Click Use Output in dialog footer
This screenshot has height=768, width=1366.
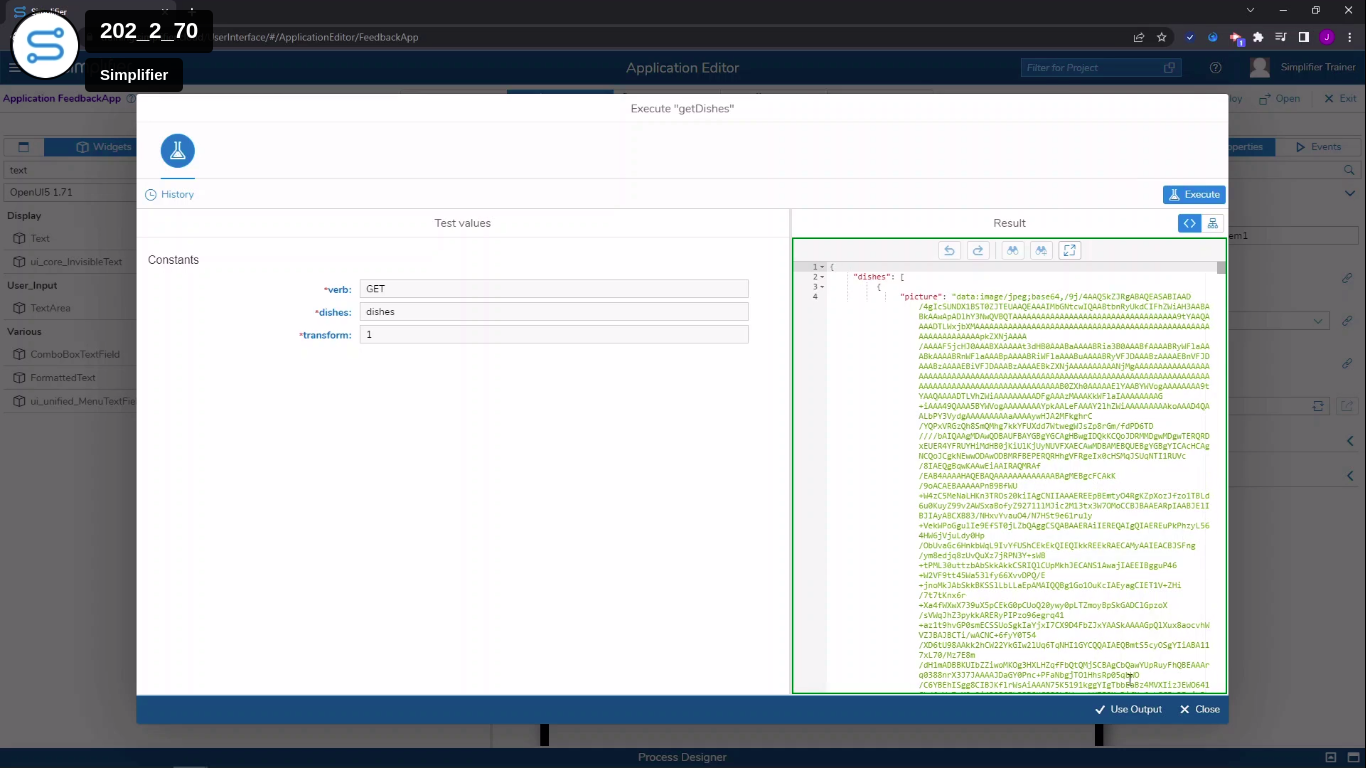coord(1128,709)
